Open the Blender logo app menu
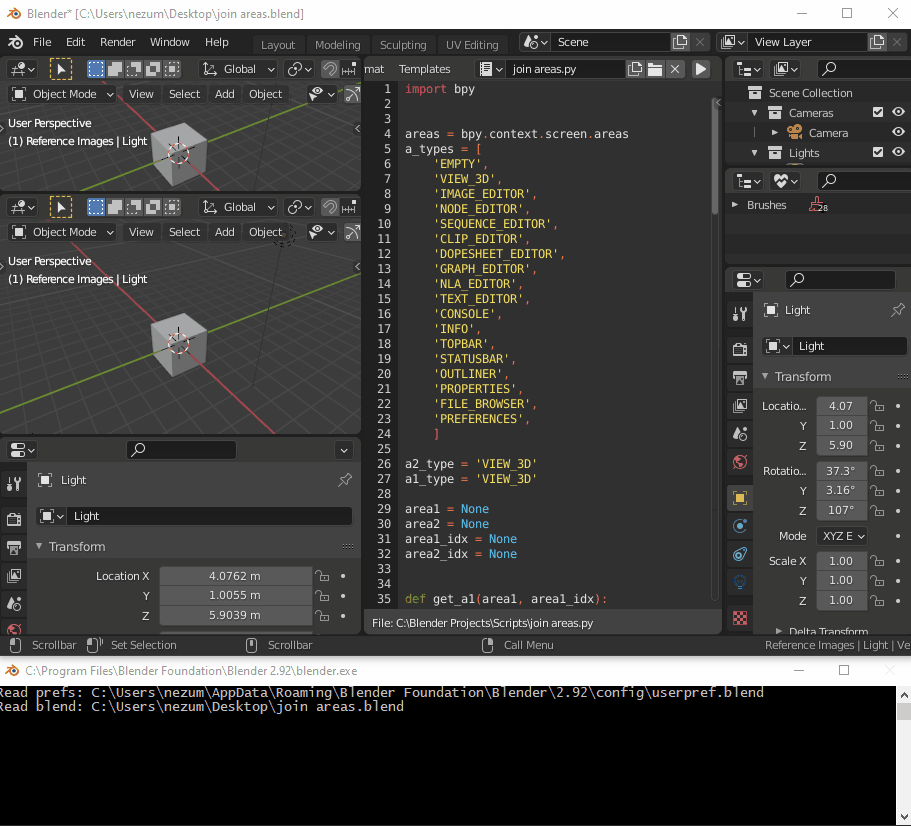Image resolution: width=911 pixels, height=826 pixels. pyautogui.click(x=16, y=42)
